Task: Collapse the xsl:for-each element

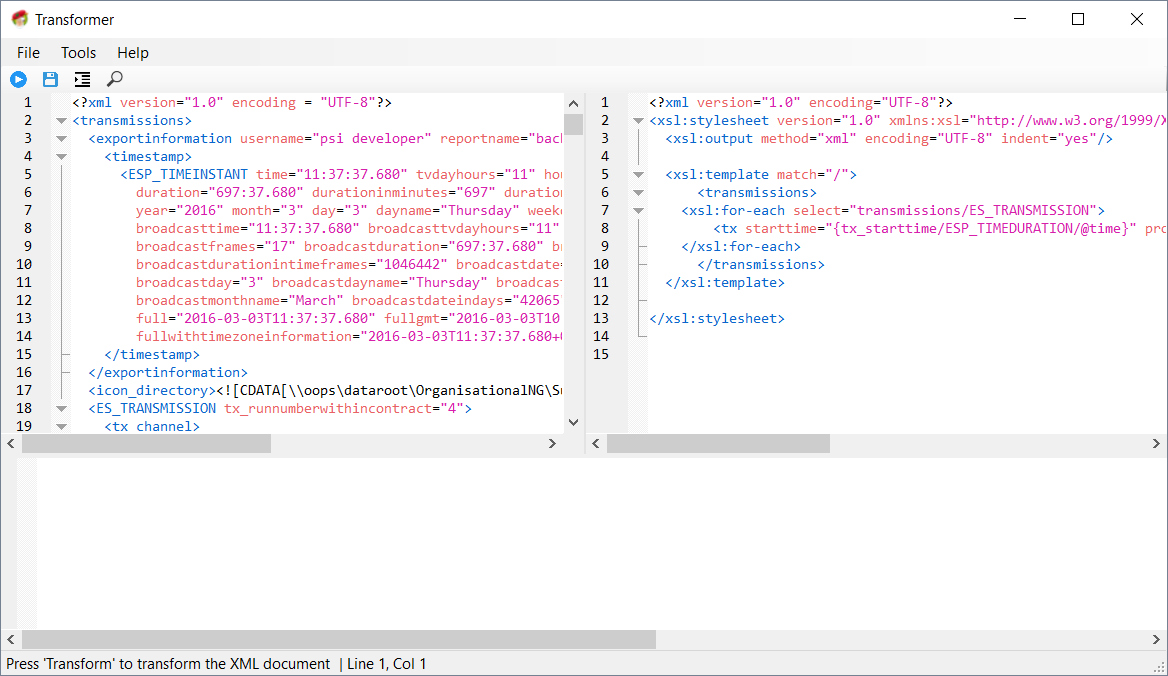Action: pos(638,210)
